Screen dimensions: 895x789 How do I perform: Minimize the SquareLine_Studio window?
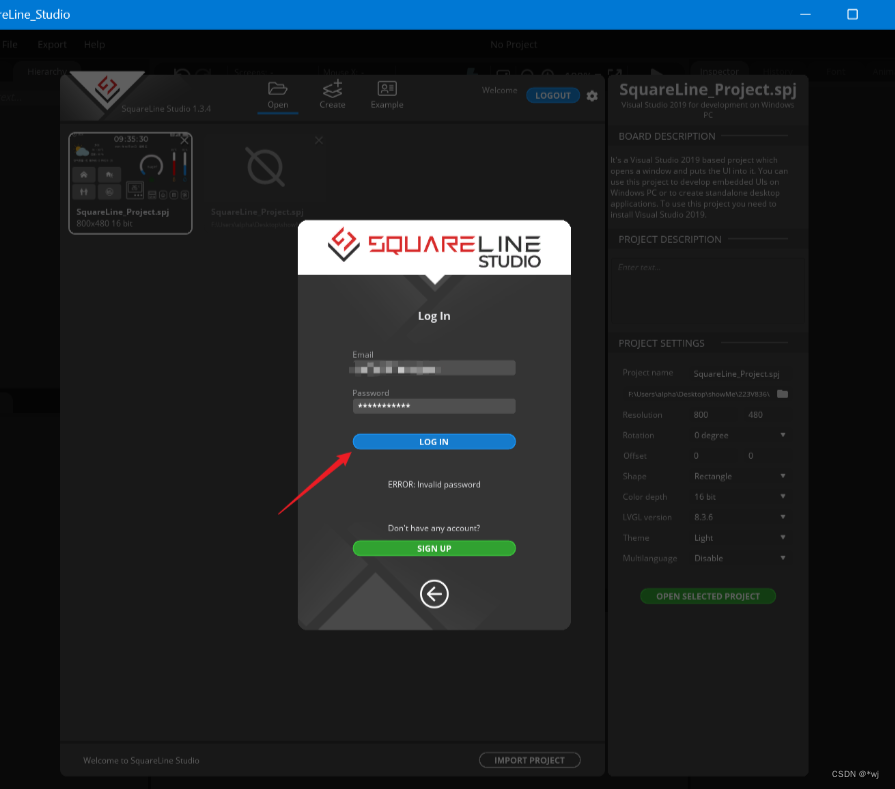click(x=805, y=14)
